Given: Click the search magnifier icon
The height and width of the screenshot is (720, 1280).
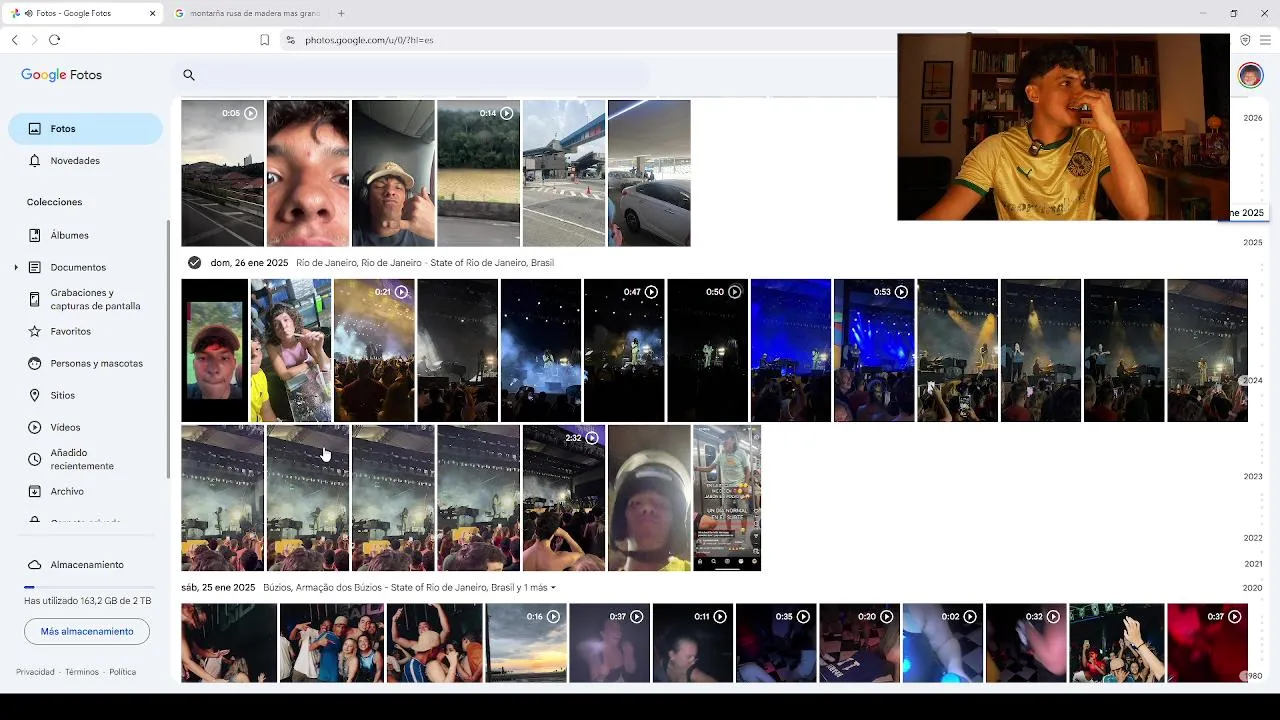Looking at the screenshot, I should coord(188,75).
